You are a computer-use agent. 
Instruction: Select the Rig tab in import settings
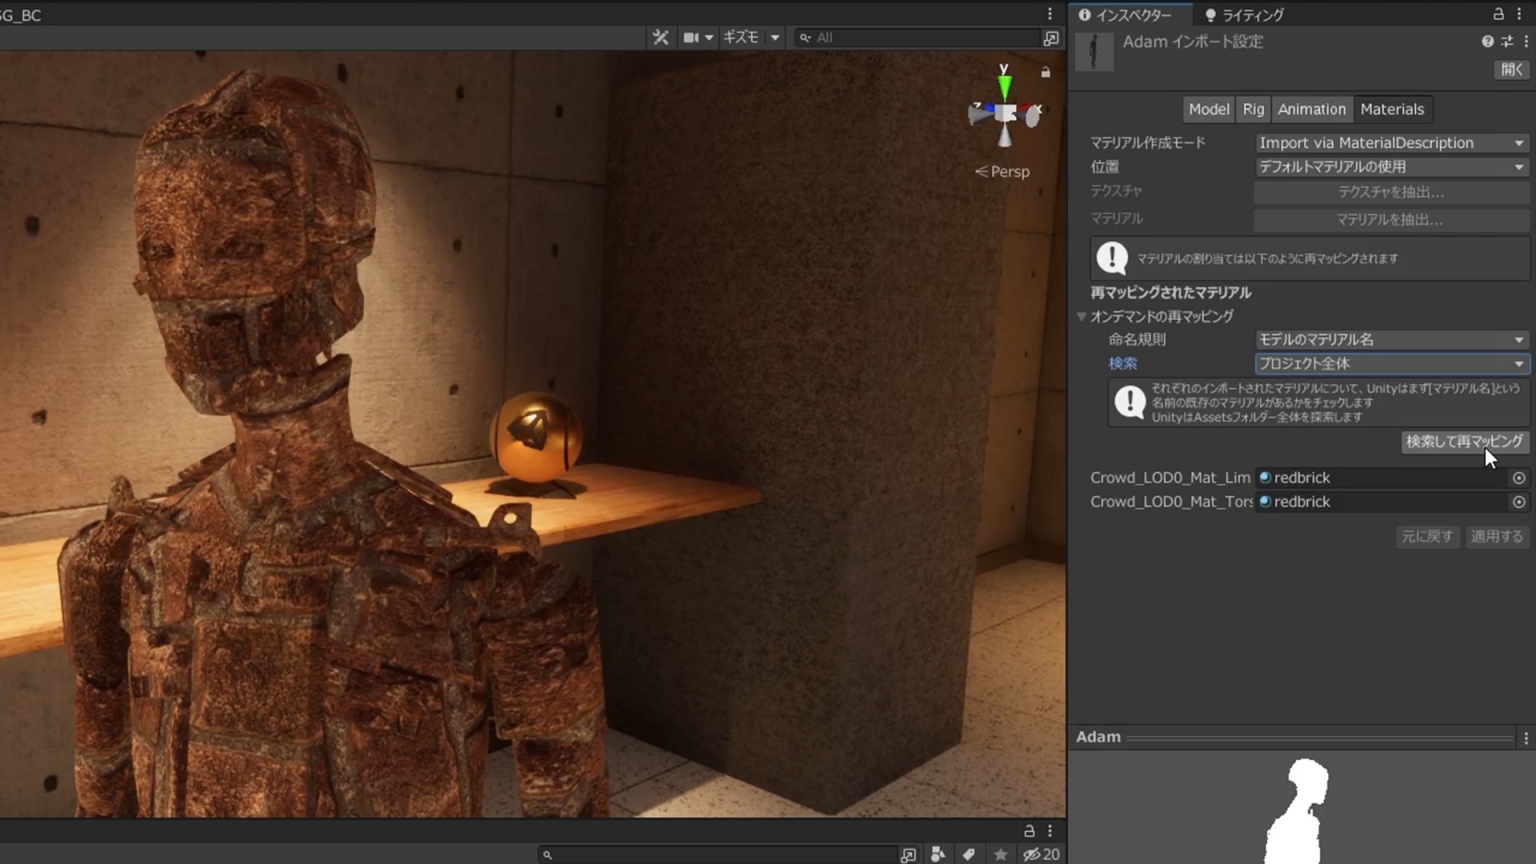[x=1253, y=109]
